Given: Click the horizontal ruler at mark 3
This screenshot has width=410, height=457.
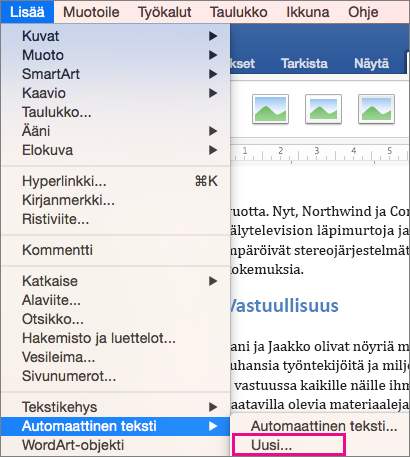Looking at the screenshot, I should click(x=317, y=151).
